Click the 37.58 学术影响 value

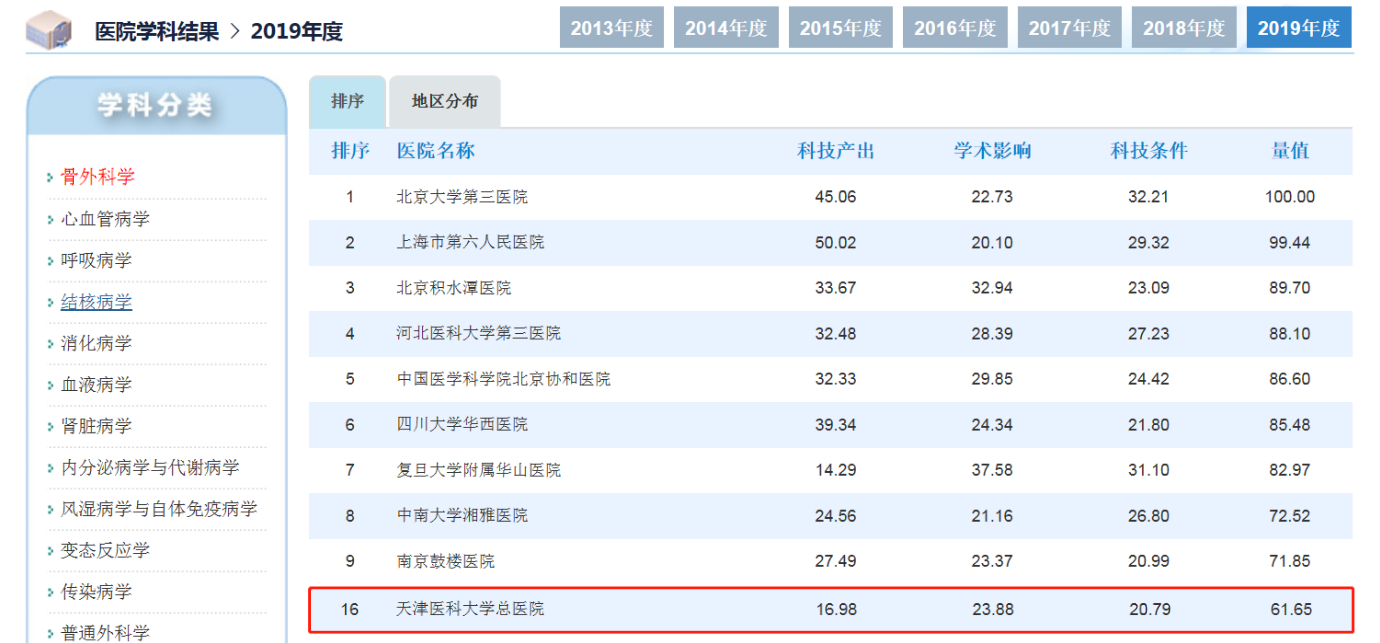click(x=992, y=470)
